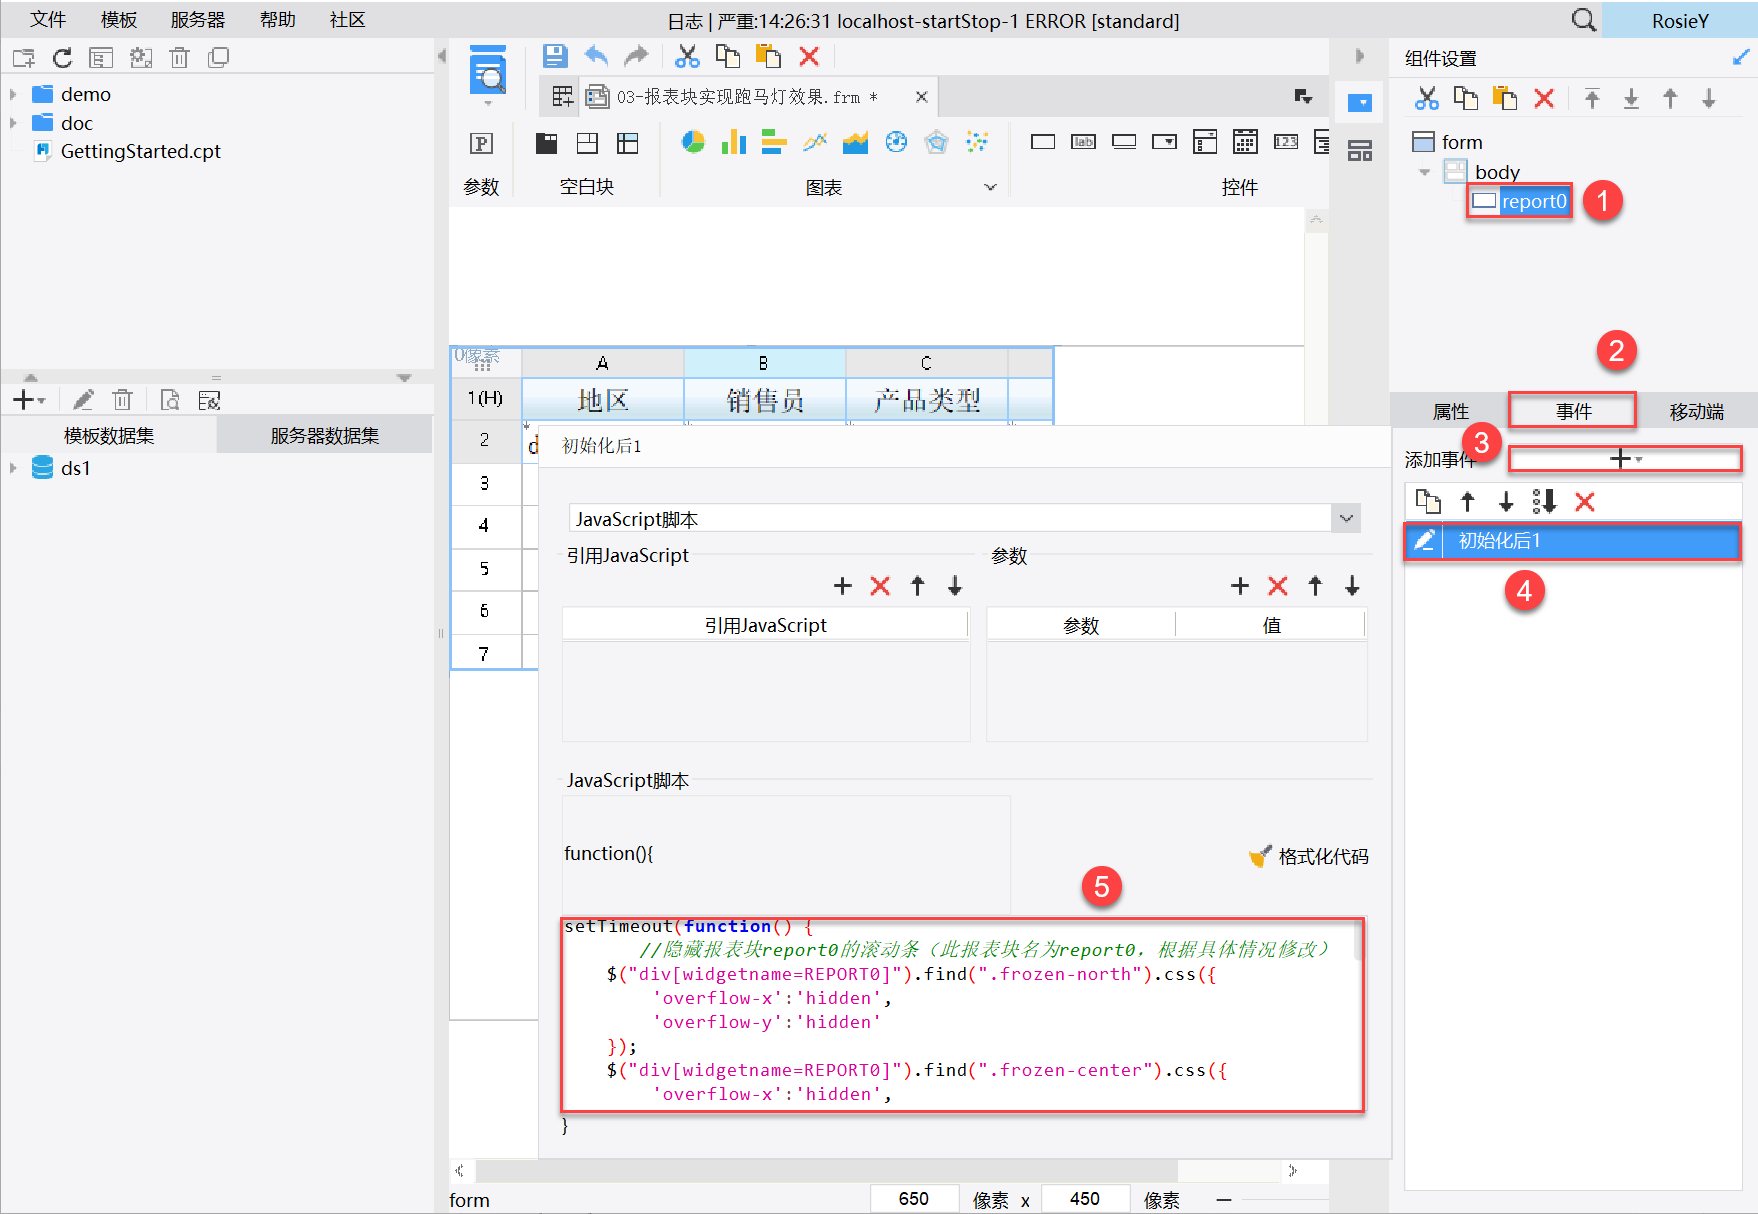
Task: Click the parameter panel P icon
Action: pos(481,143)
